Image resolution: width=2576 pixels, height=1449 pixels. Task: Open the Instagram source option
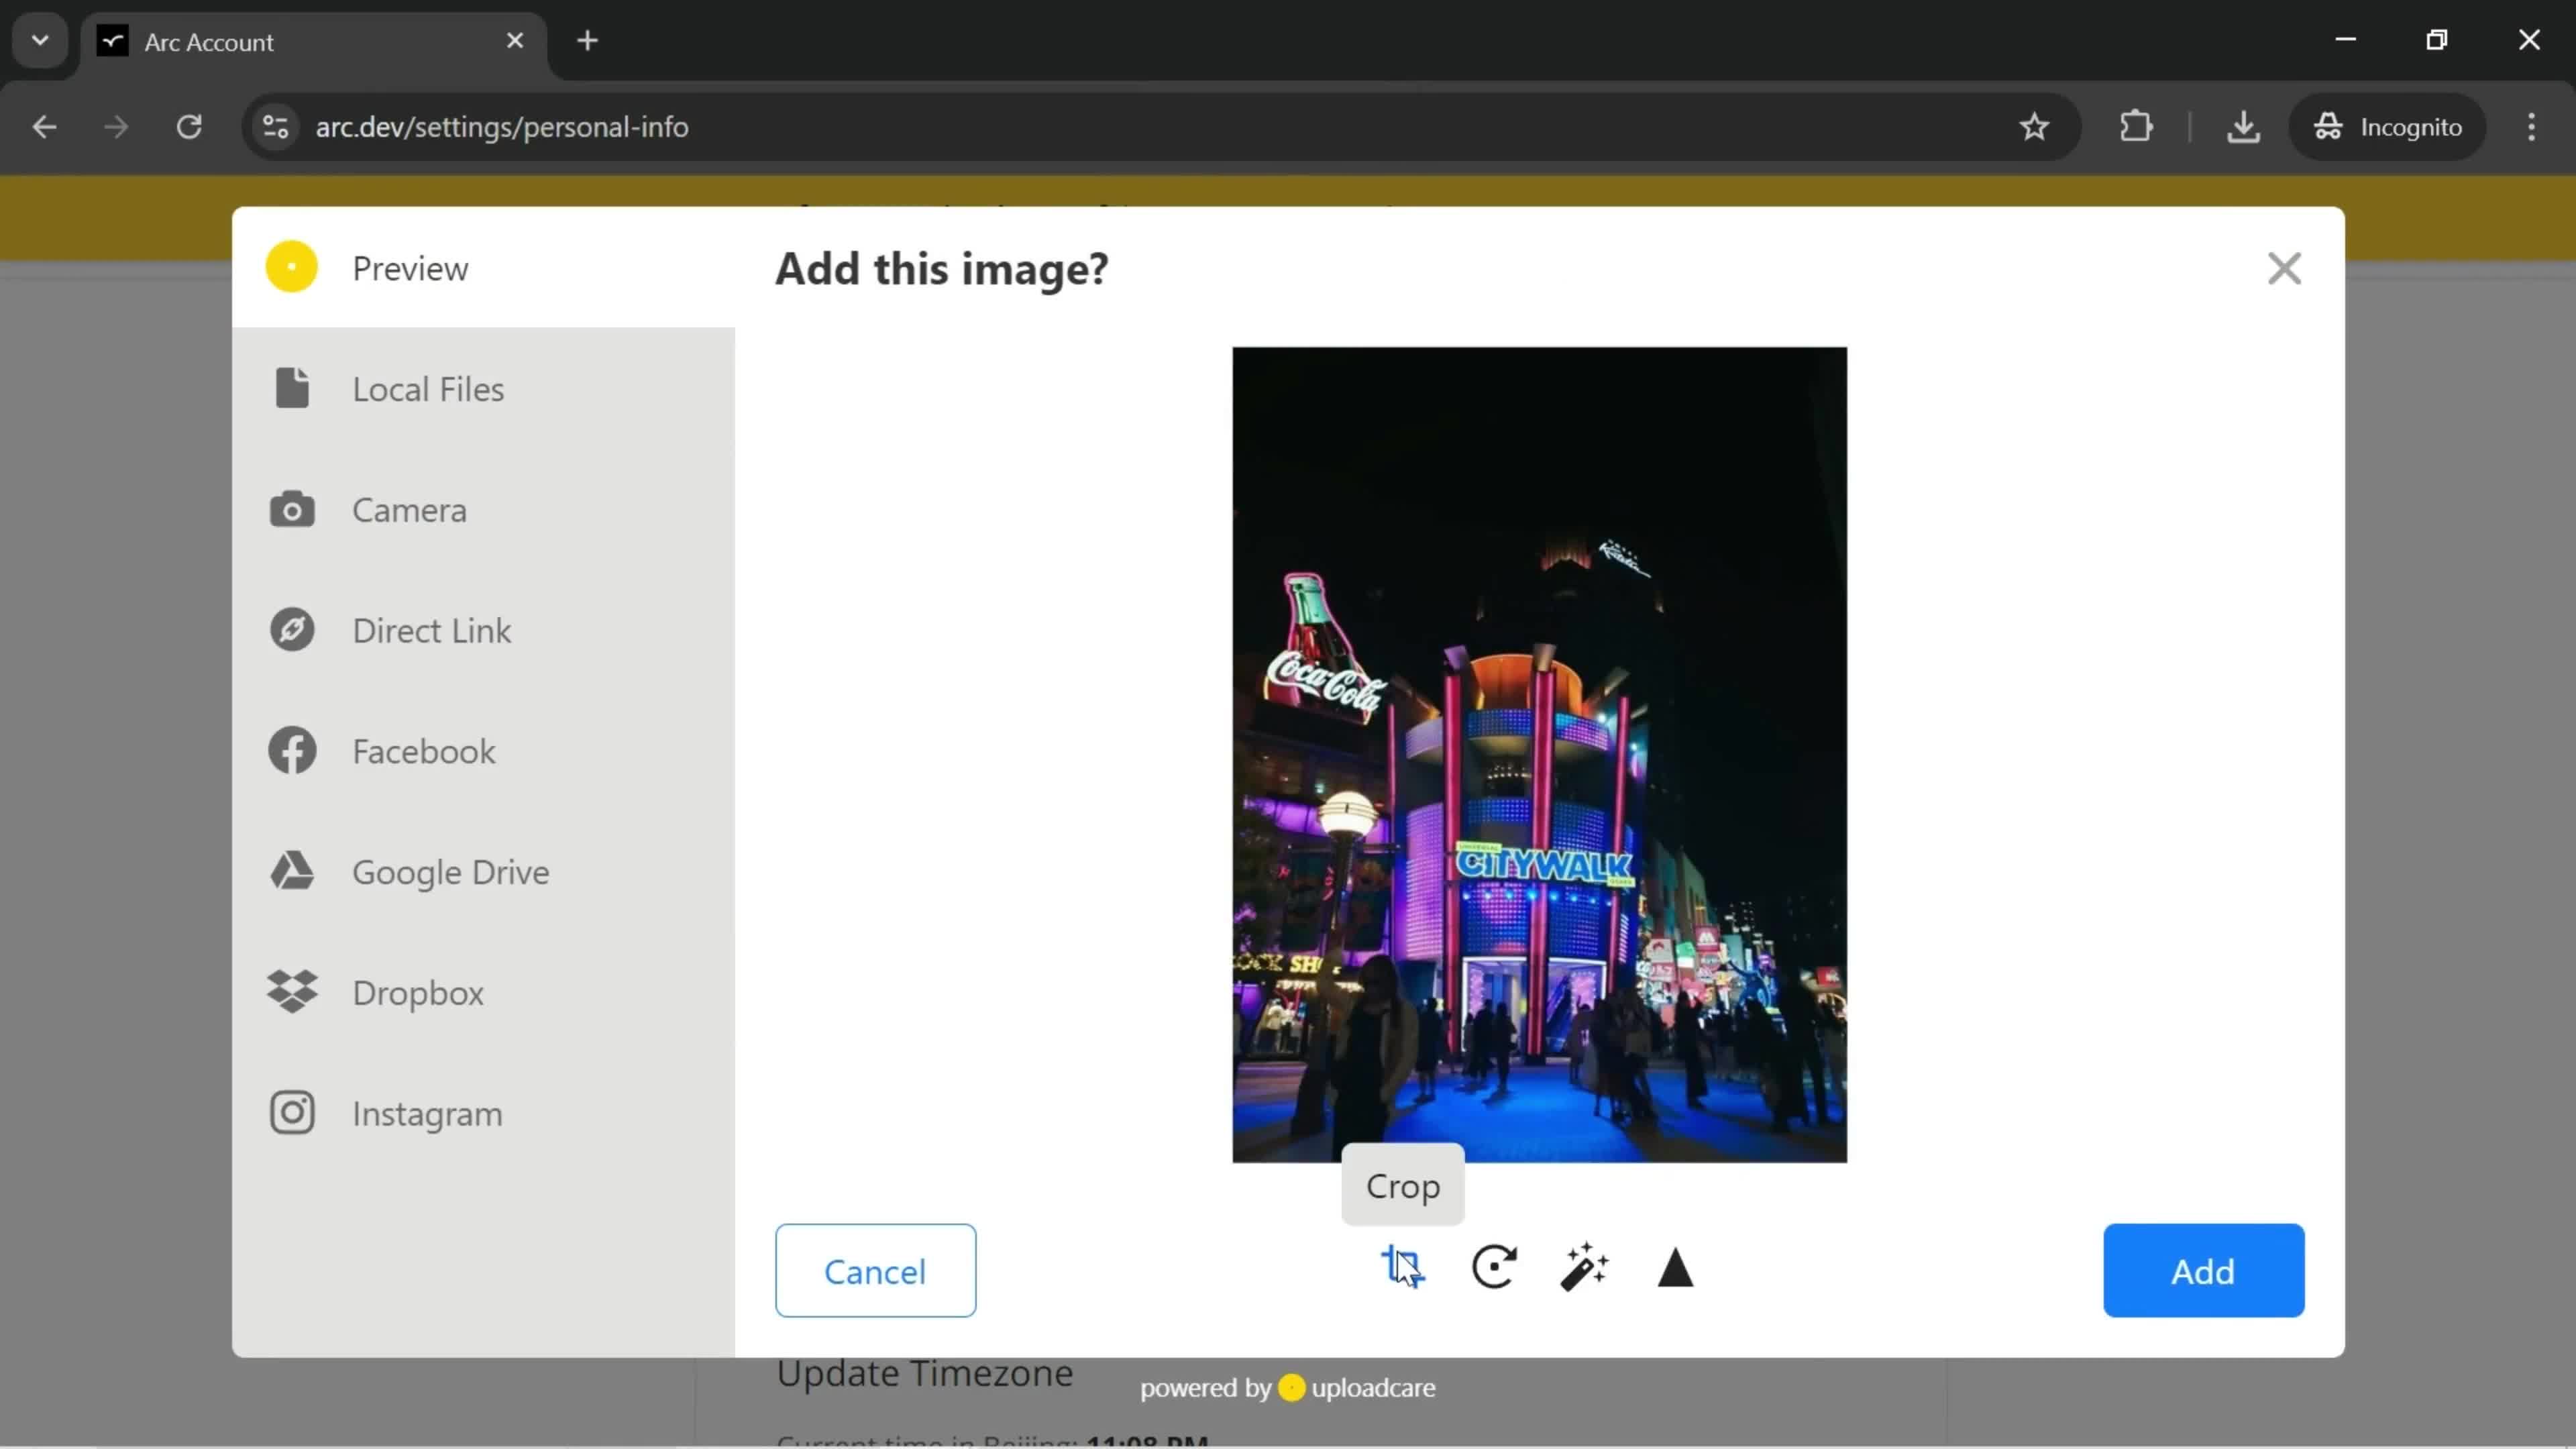click(x=428, y=1113)
